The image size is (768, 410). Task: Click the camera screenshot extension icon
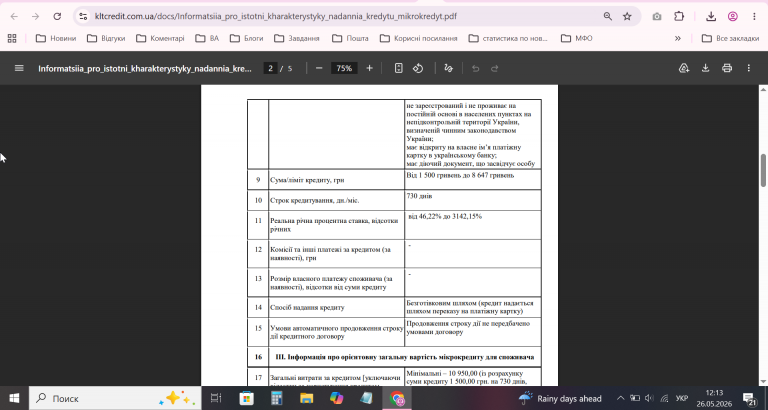tap(657, 16)
